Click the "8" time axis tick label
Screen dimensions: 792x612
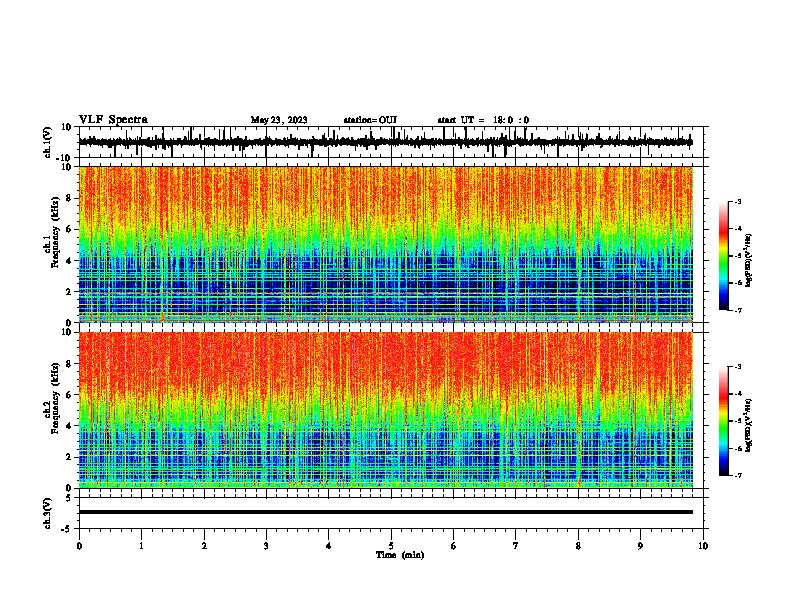(578, 546)
